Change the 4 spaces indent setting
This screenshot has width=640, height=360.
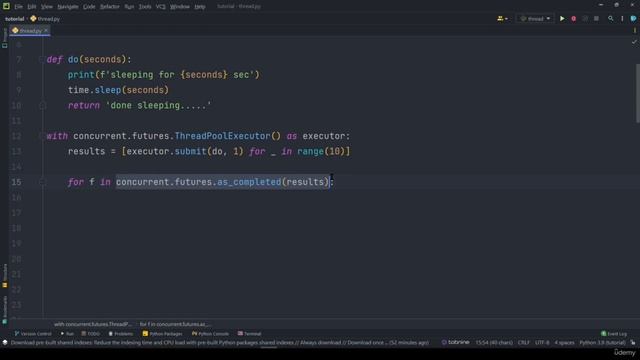tap(564, 342)
